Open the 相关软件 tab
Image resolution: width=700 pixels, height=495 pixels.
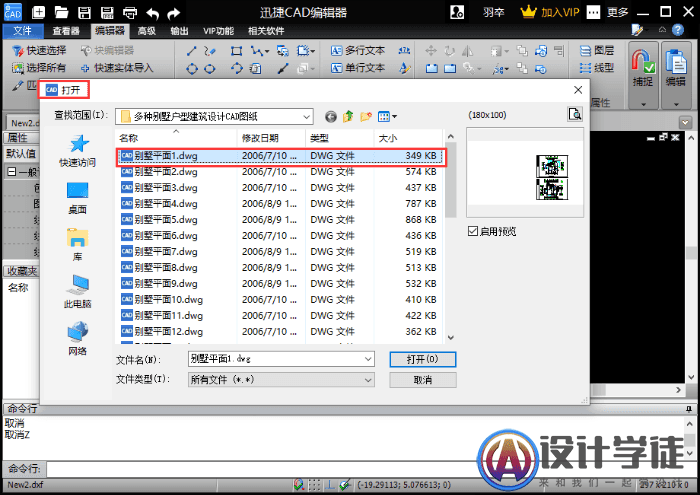(x=266, y=30)
